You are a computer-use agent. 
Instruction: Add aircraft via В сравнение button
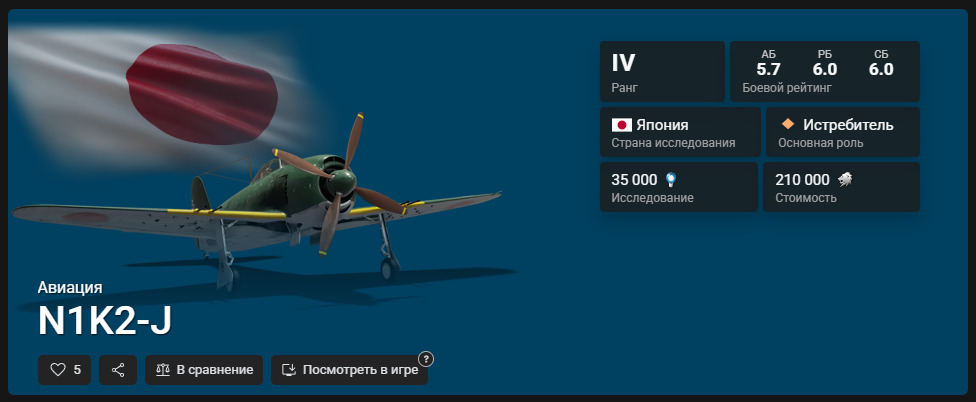tap(204, 370)
